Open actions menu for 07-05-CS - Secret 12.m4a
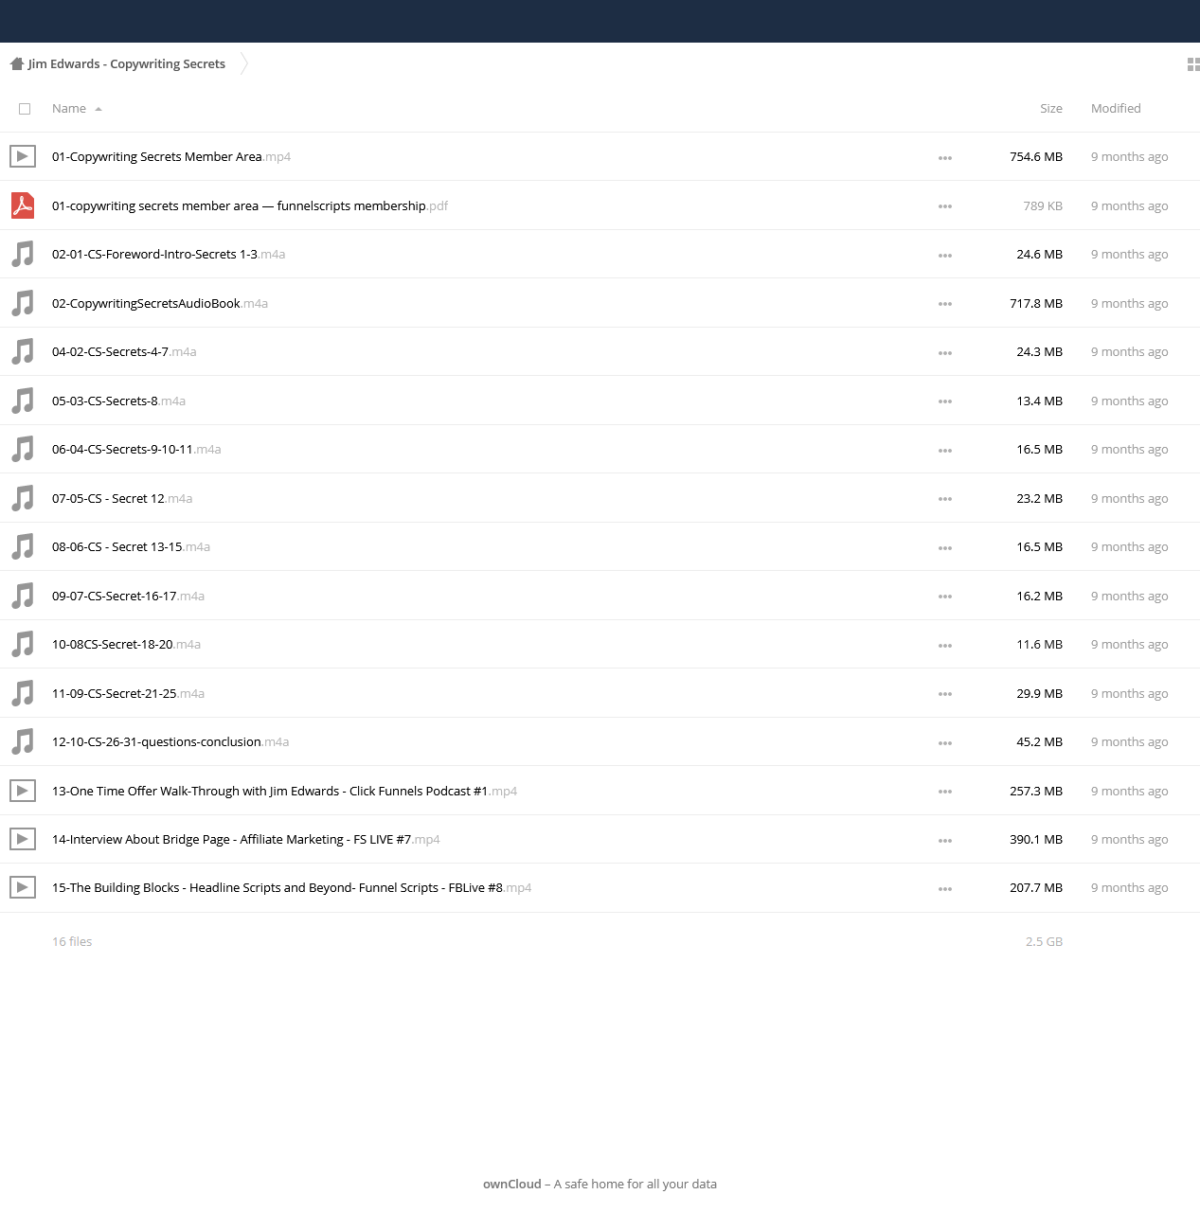 [945, 499]
